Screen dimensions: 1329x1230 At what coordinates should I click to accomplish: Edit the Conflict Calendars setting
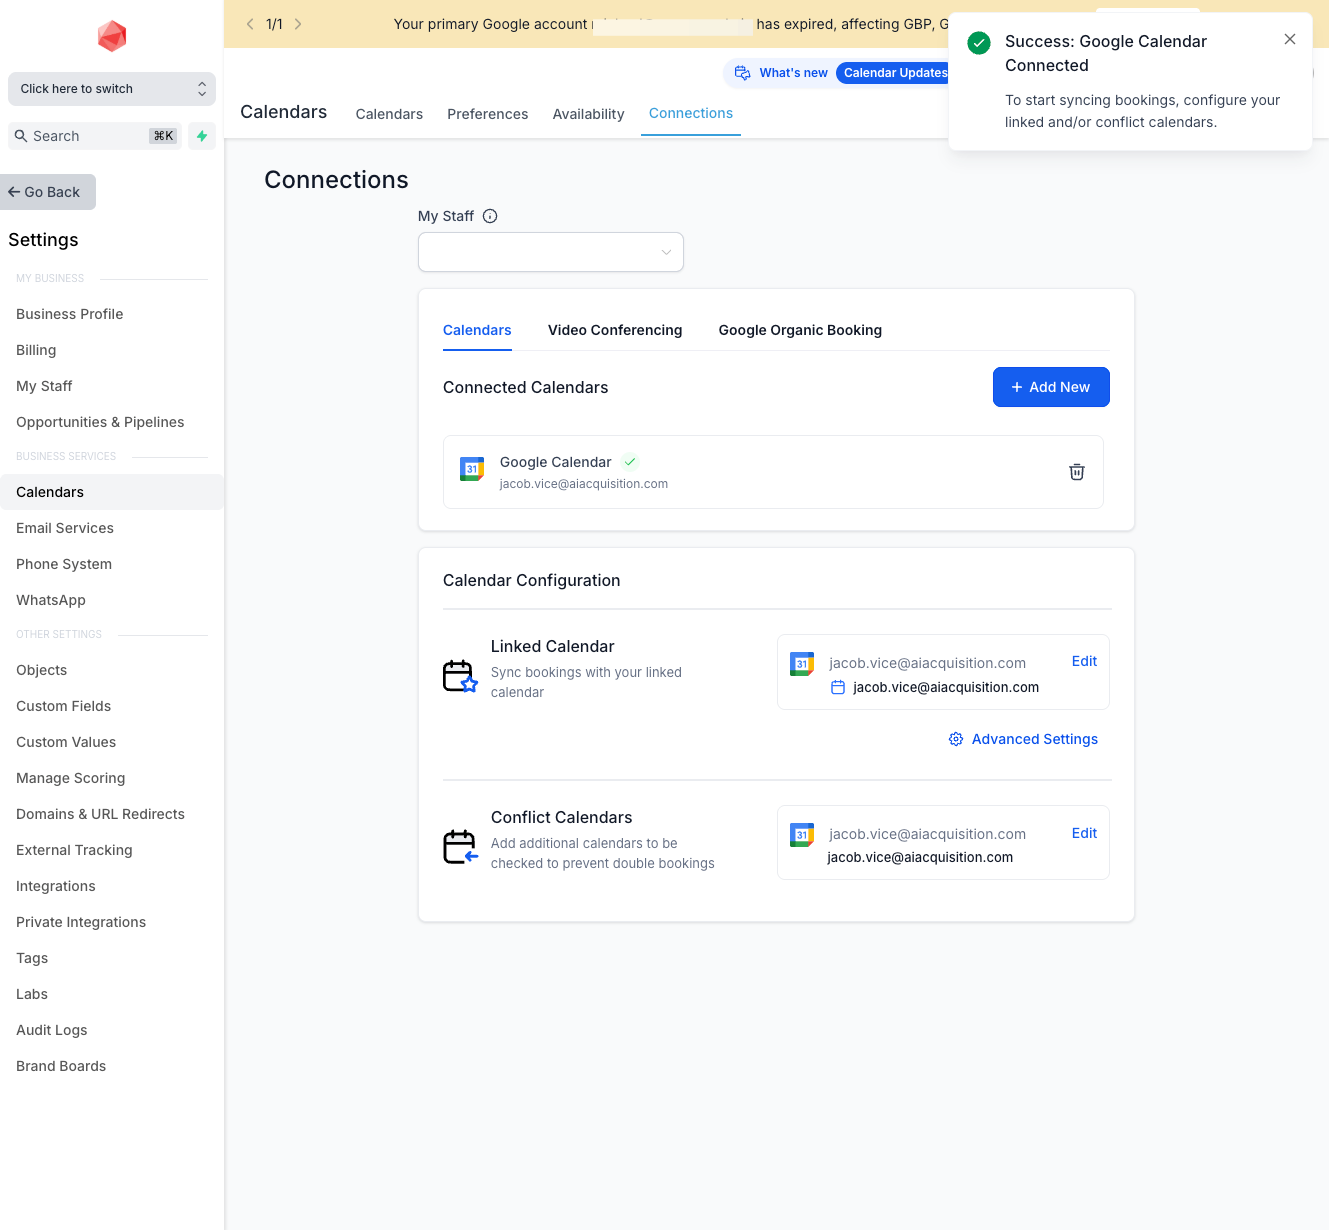[x=1084, y=833]
